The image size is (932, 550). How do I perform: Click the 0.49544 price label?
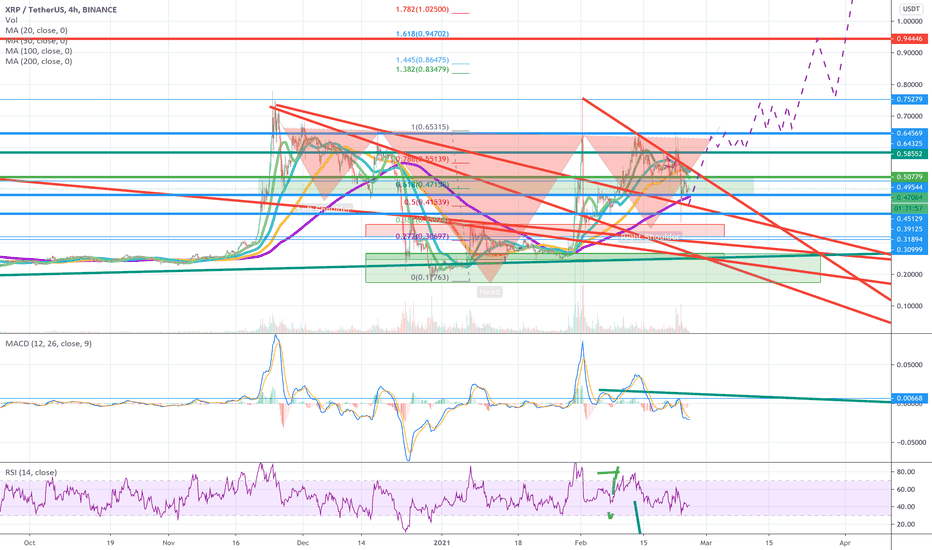coord(909,187)
